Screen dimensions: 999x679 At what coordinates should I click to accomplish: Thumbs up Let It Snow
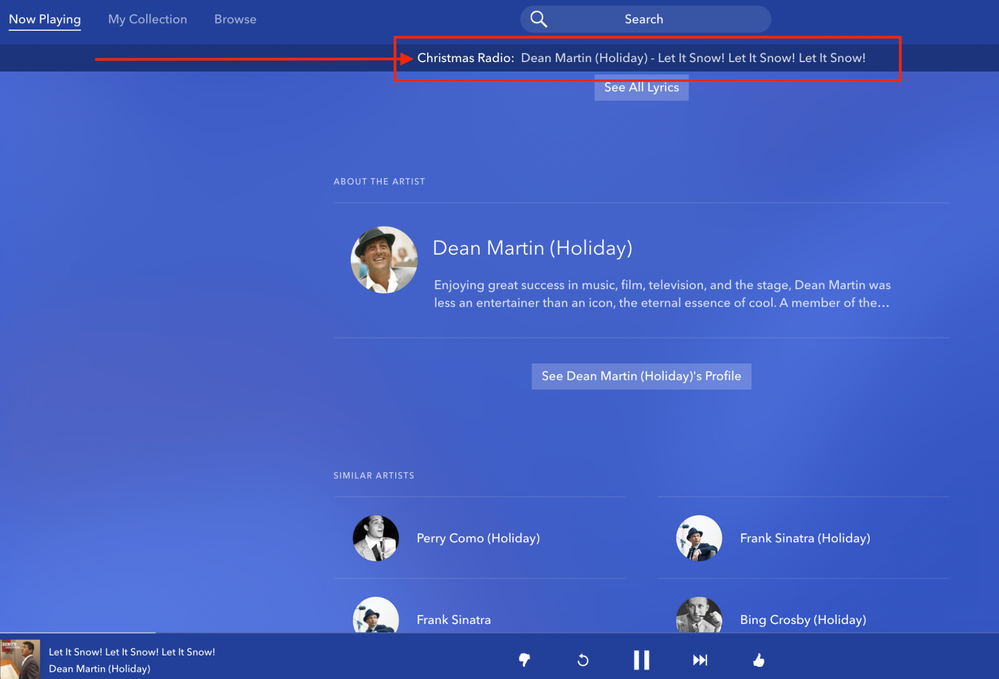[x=758, y=660]
